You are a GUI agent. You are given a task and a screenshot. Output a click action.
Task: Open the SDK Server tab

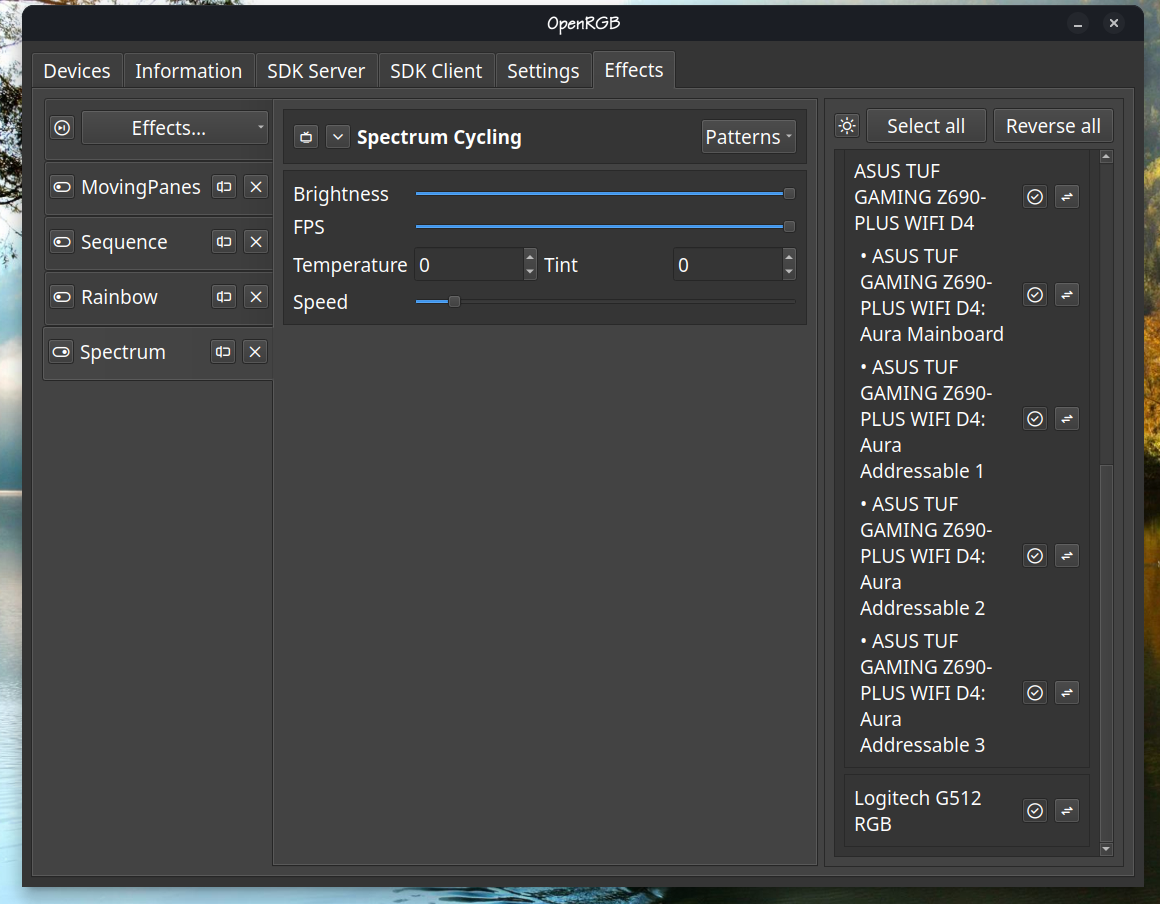[316, 71]
